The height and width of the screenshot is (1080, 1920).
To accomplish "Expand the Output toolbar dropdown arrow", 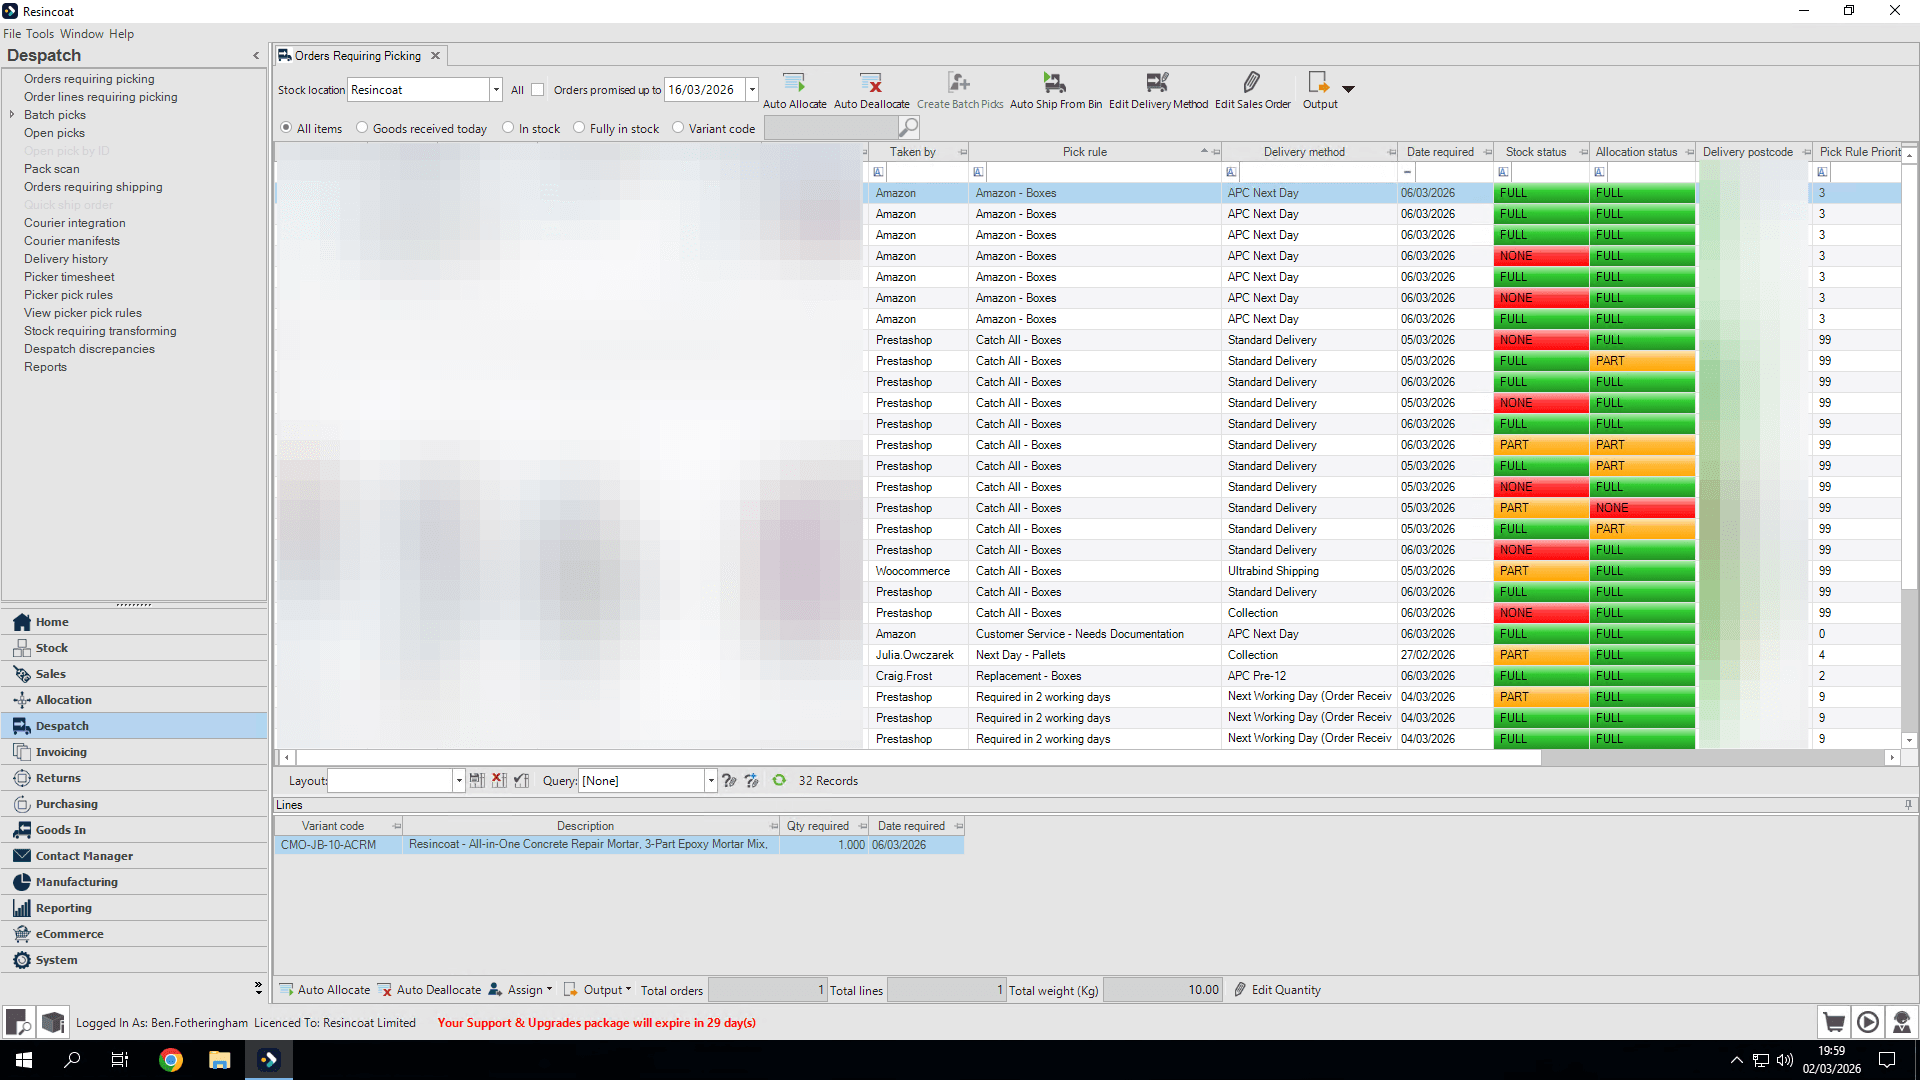I will point(1348,89).
